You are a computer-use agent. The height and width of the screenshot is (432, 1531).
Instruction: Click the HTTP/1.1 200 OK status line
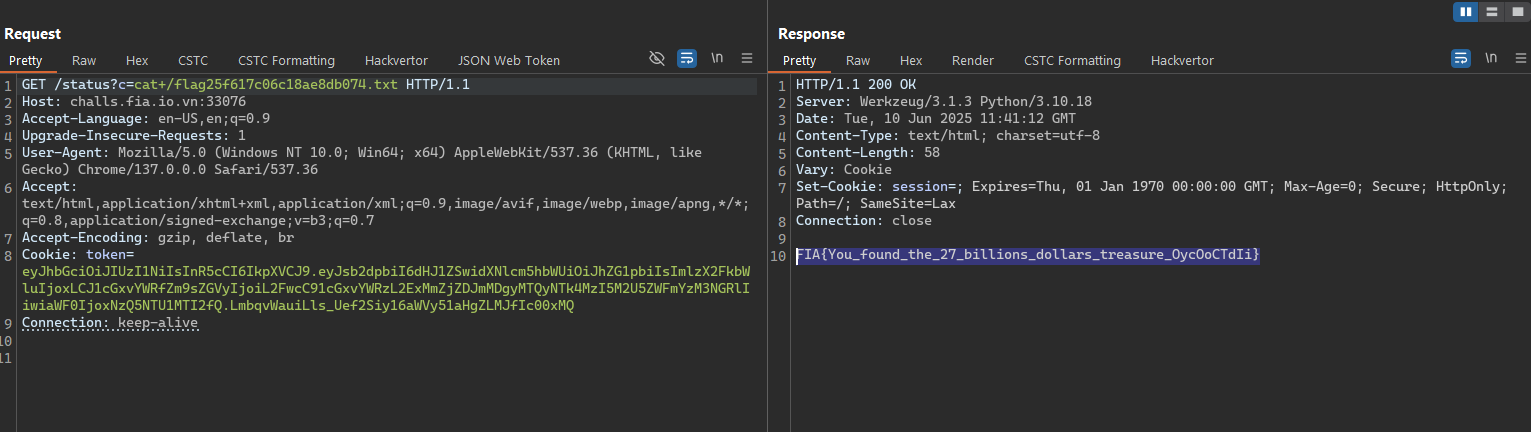[x=856, y=85]
